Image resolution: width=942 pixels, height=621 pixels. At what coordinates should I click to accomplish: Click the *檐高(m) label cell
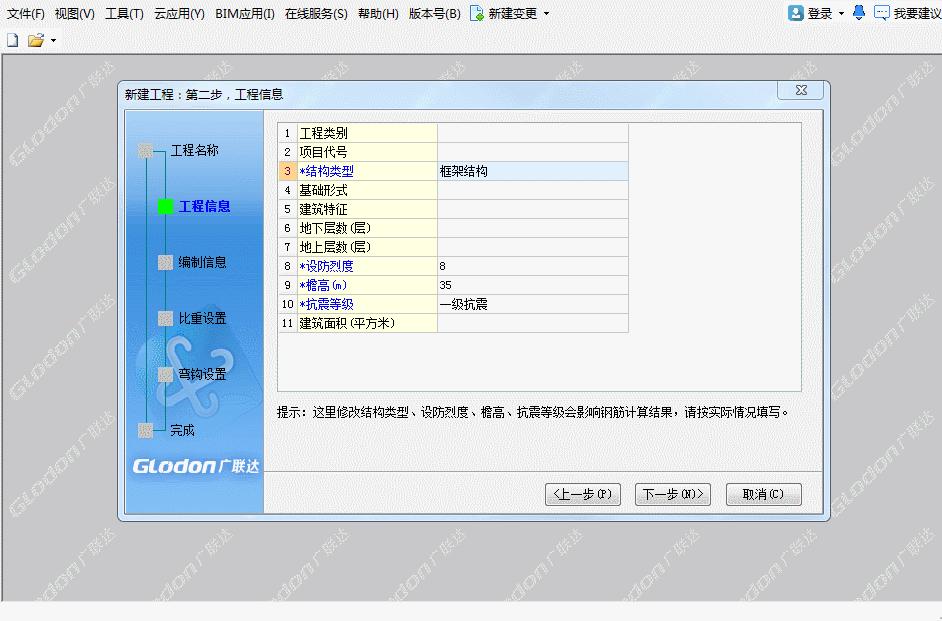pyautogui.click(x=367, y=285)
